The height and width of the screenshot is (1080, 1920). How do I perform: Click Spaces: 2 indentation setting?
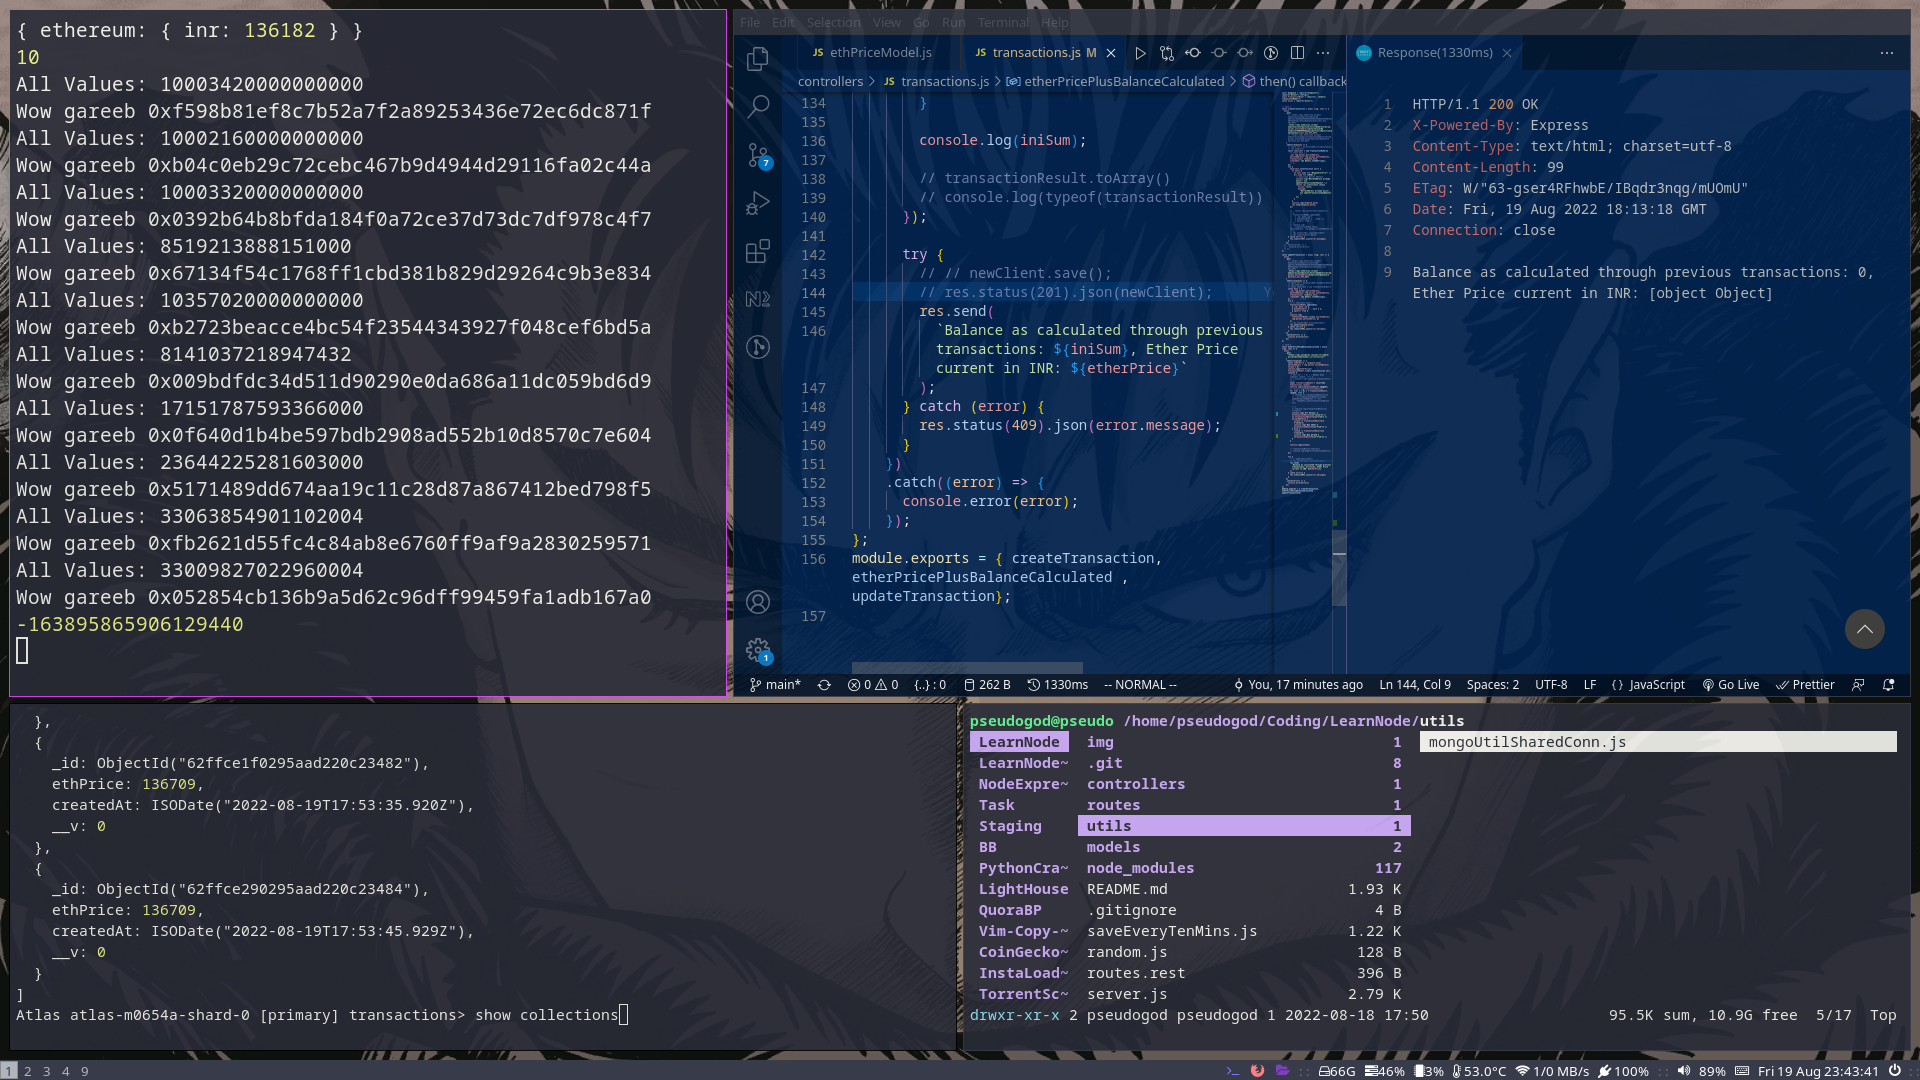pos(1493,685)
